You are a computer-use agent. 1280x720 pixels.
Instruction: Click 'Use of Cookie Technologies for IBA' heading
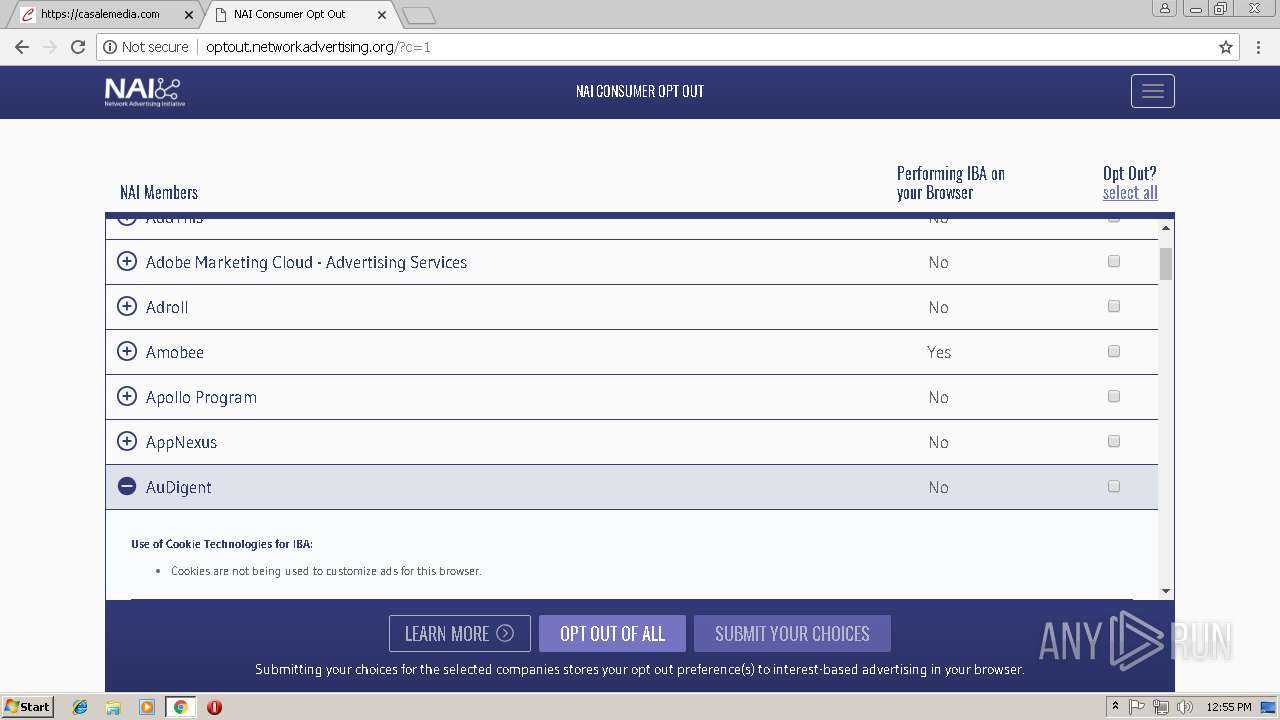click(x=222, y=544)
